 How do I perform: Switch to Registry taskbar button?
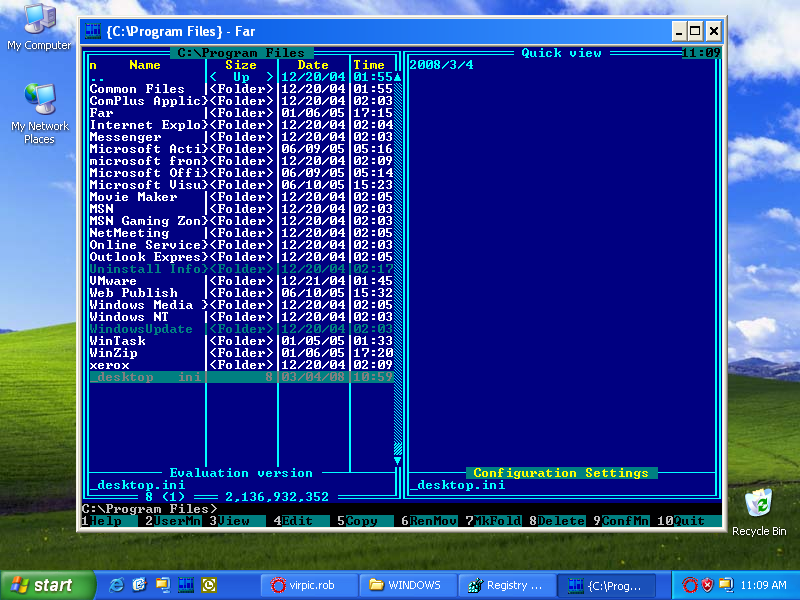tap(506, 585)
